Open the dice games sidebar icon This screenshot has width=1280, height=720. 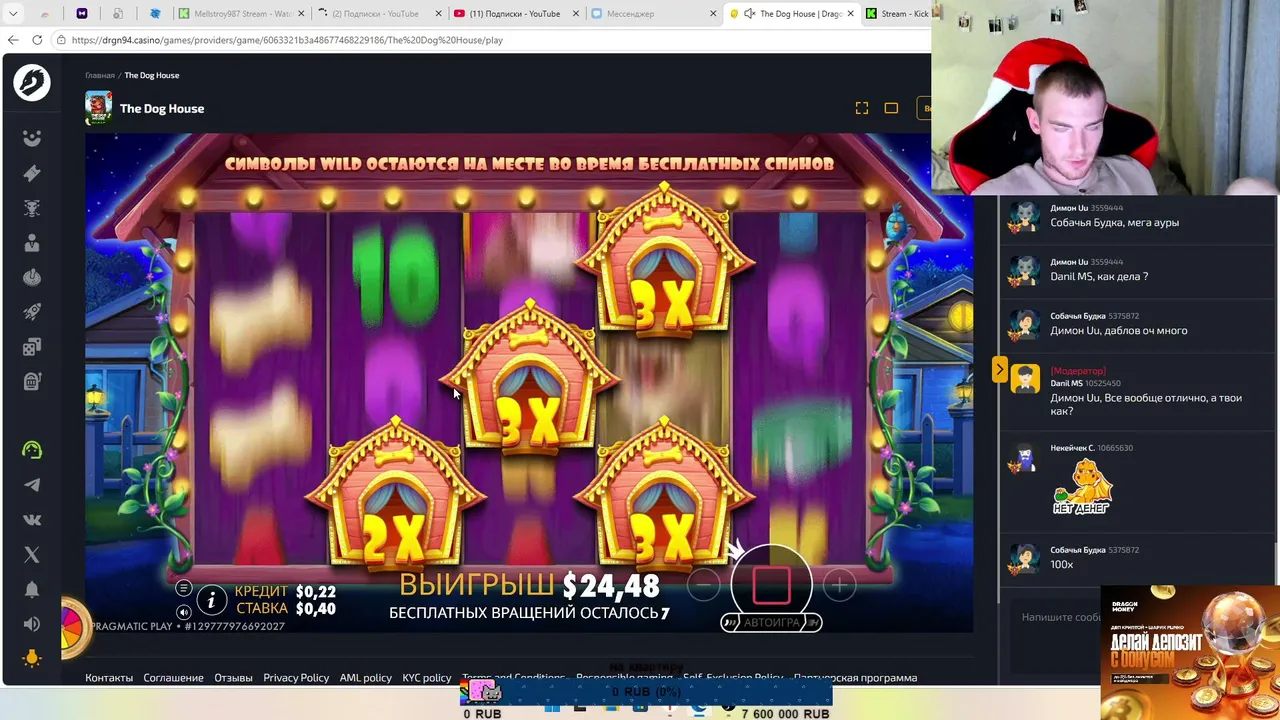point(32,347)
